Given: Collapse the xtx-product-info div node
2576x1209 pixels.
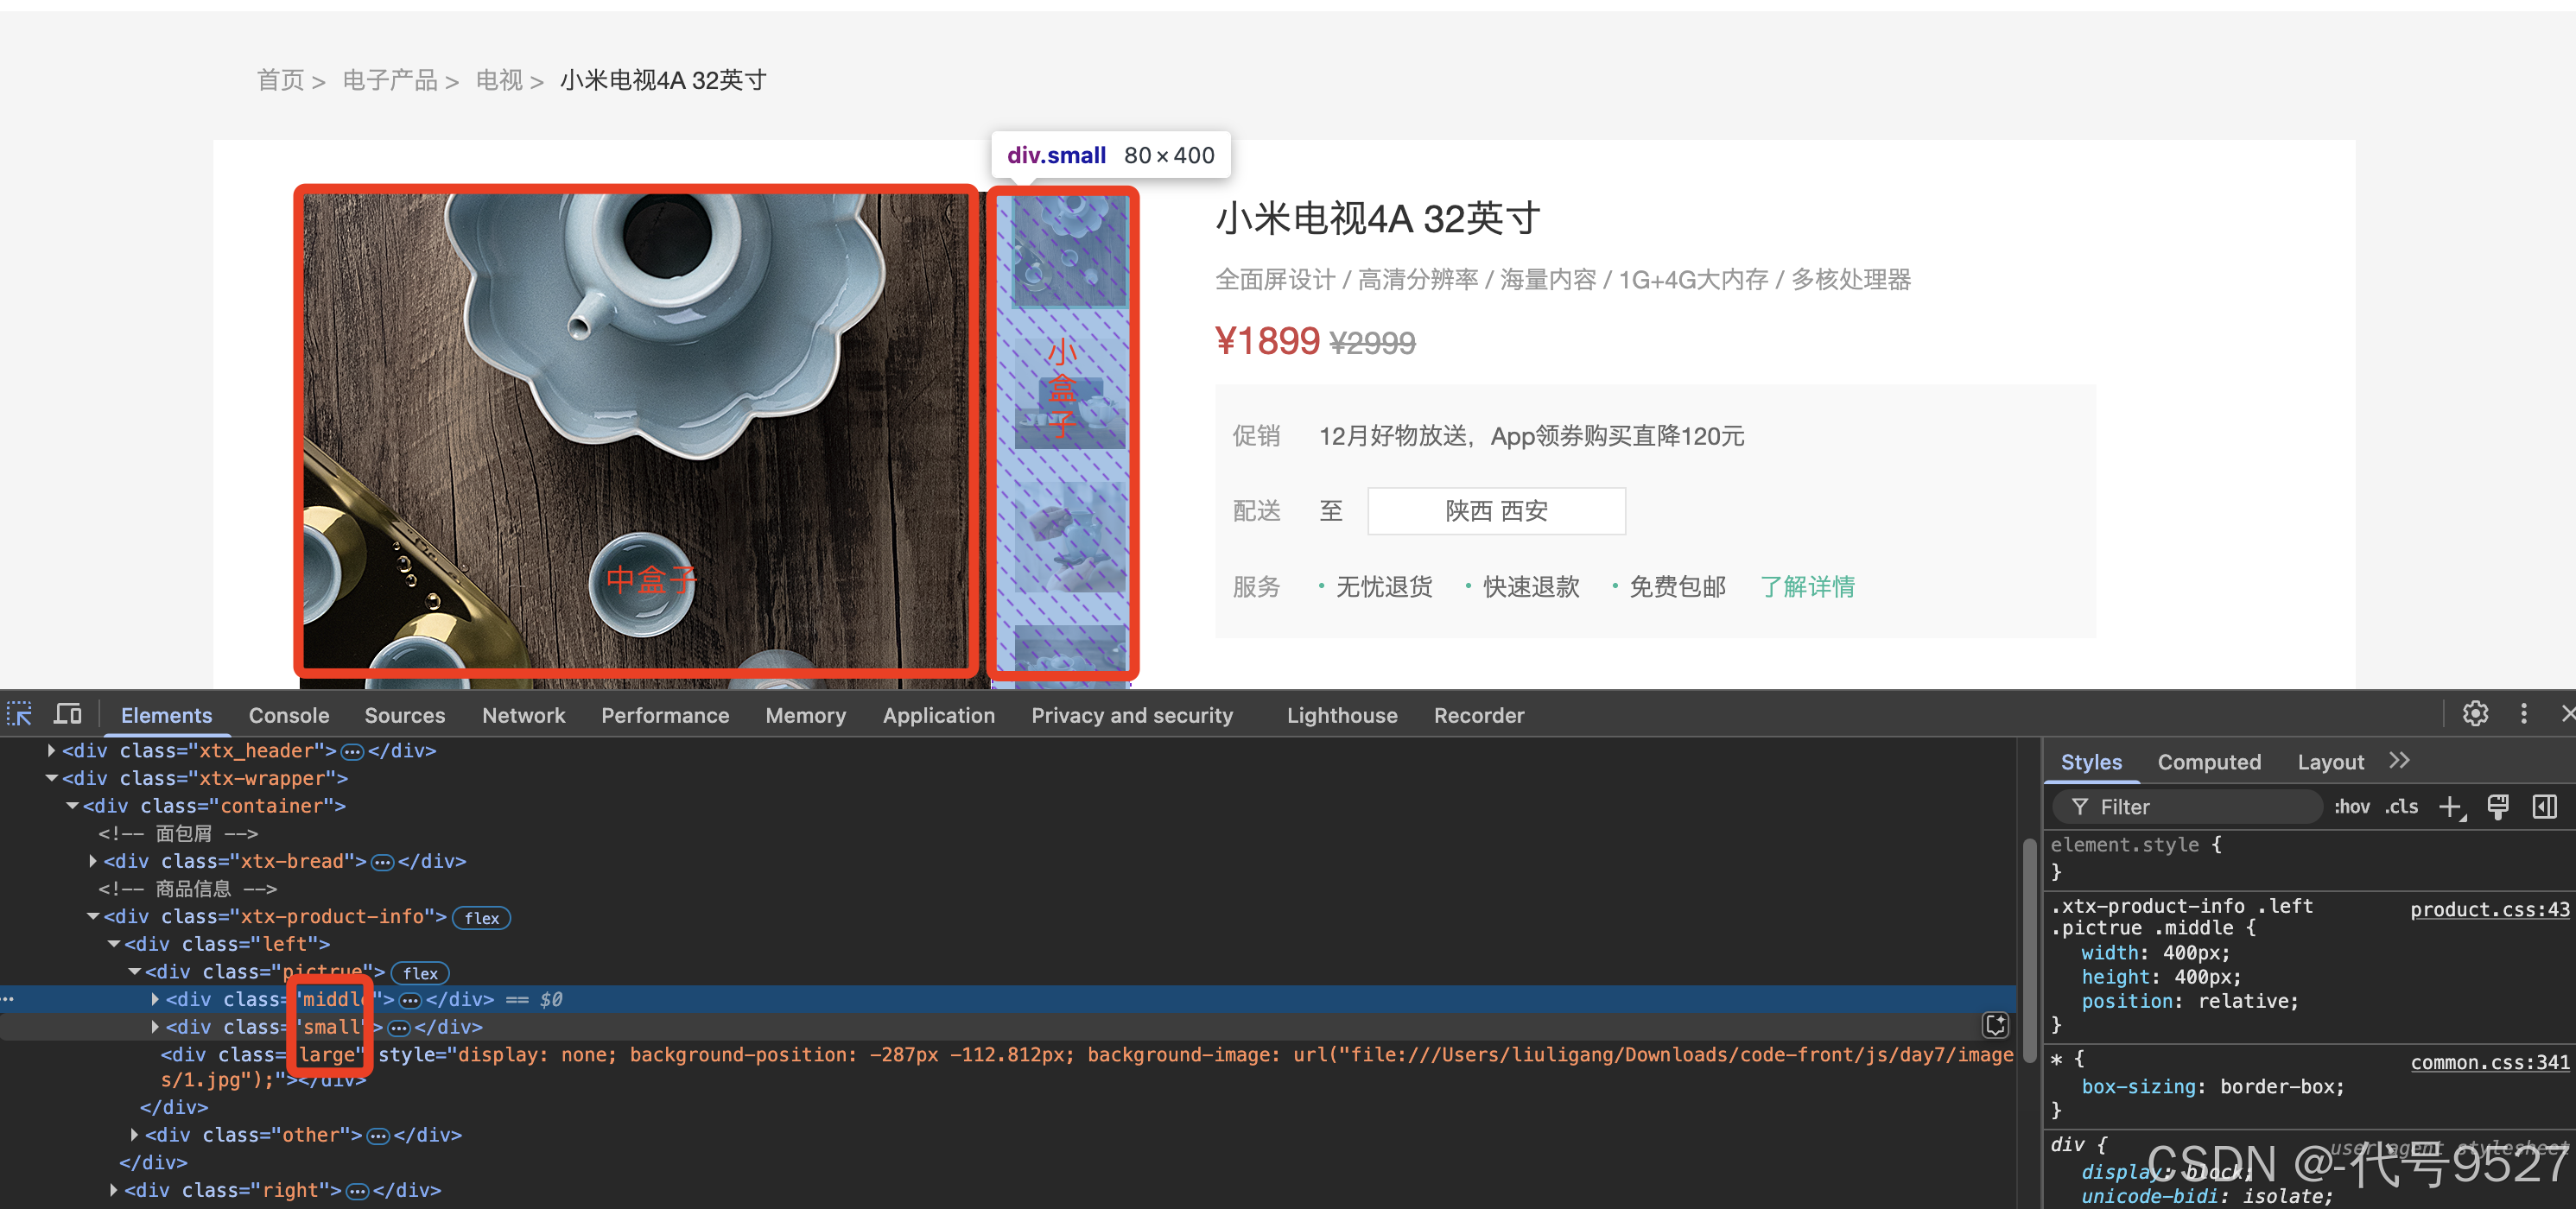Looking at the screenshot, I should (93, 916).
